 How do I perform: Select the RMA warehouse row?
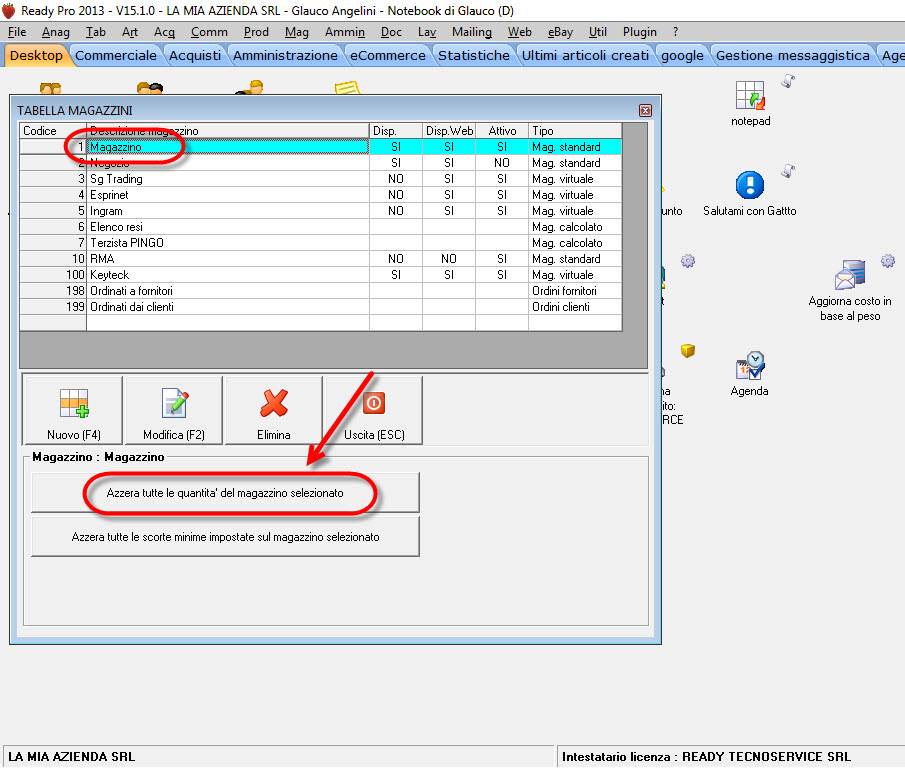321,259
